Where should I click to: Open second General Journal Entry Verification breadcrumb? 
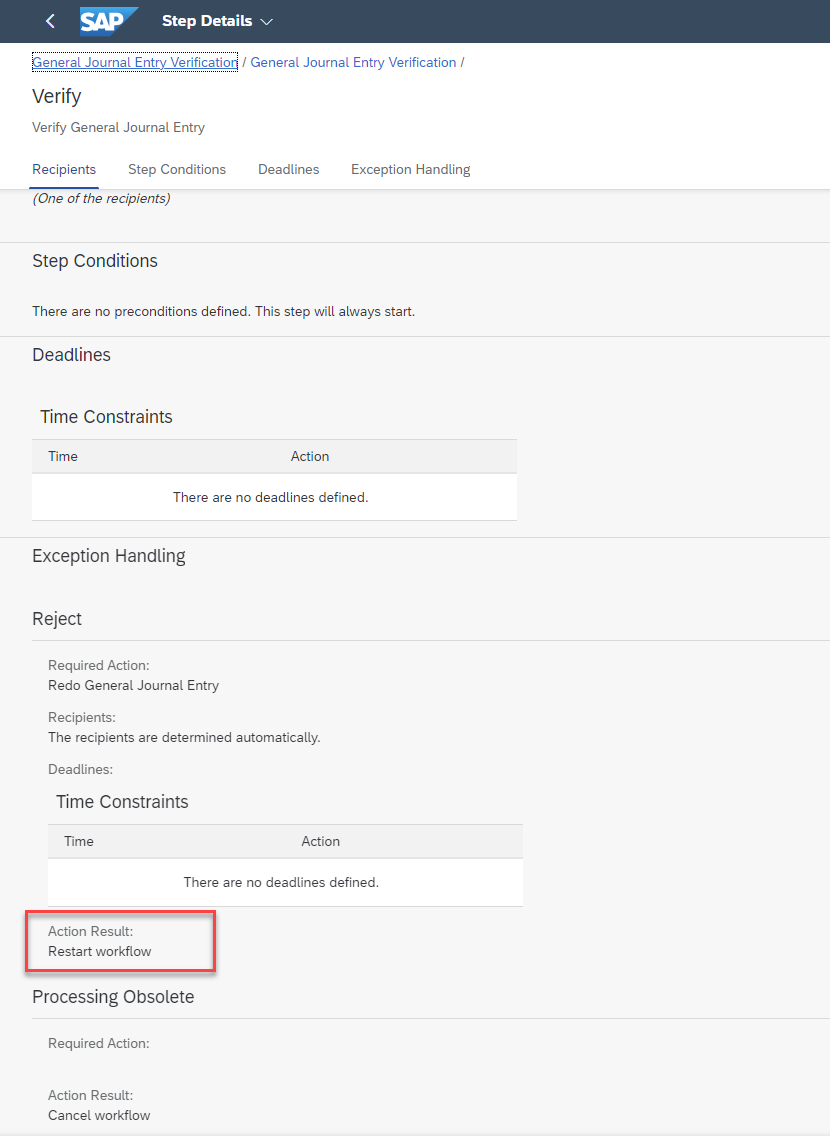click(353, 62)
